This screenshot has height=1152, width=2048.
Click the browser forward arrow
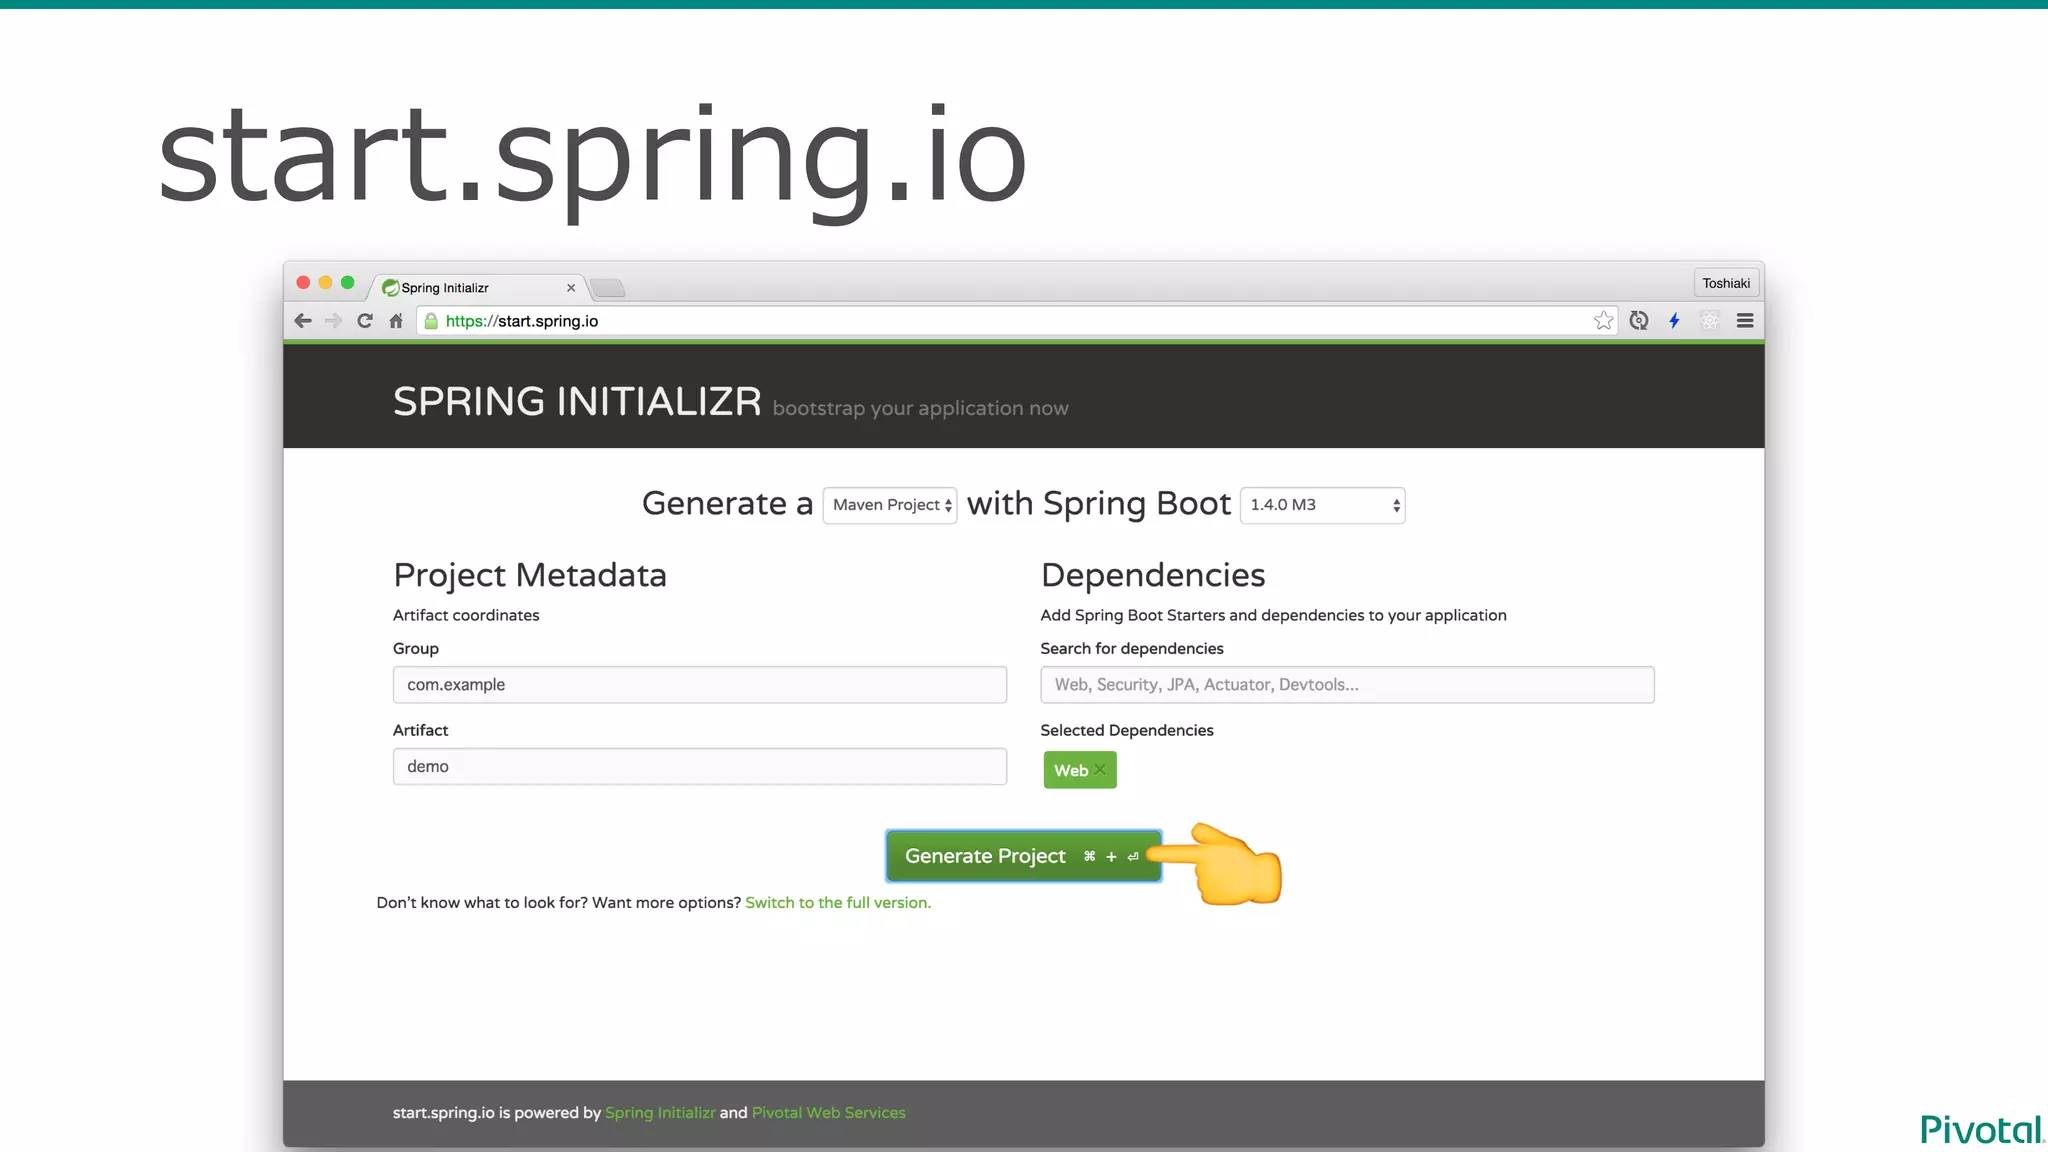pyautogui.click(x=334, y=321)
